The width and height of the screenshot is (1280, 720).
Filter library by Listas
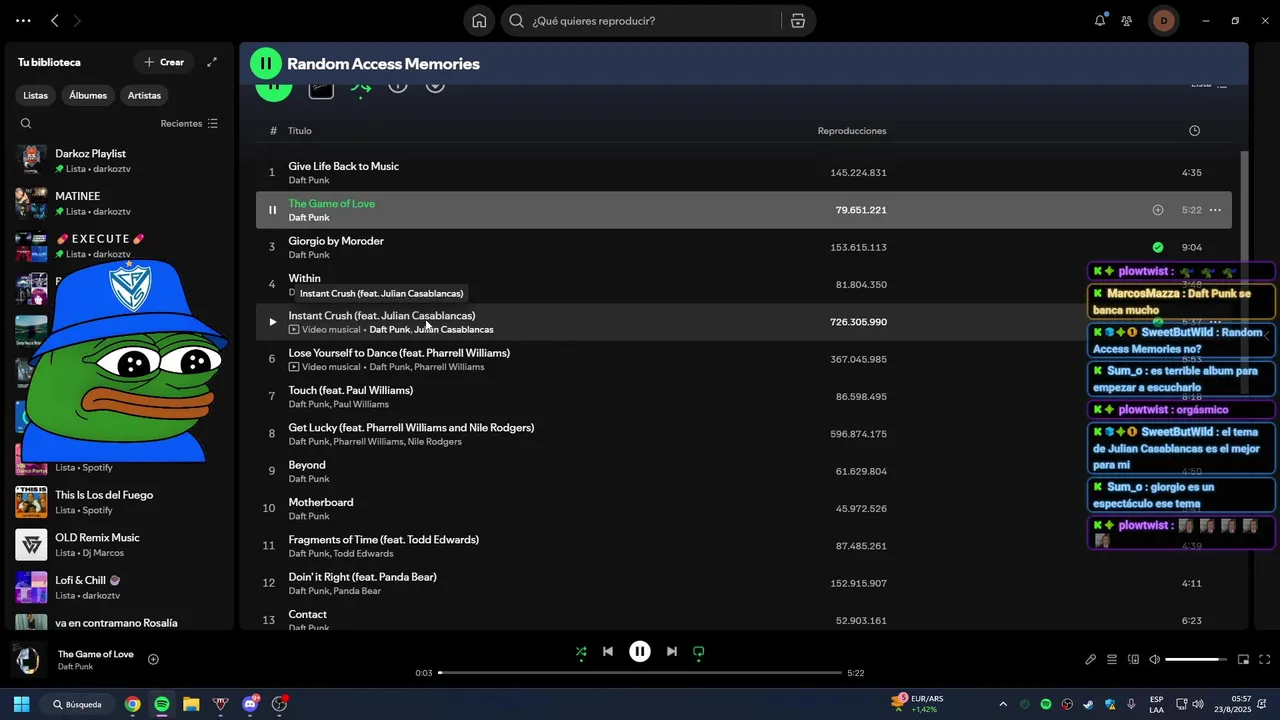coord(35,95)
